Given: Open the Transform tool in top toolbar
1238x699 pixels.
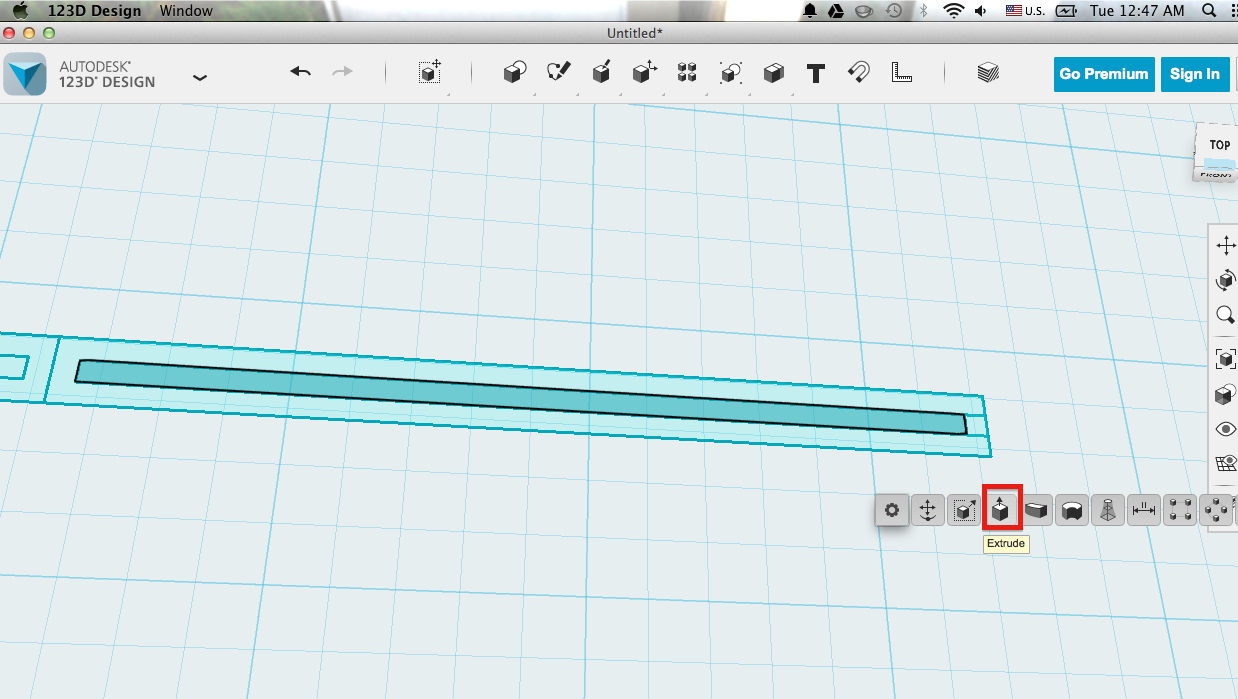Looking at the screenshot, I should coord(430,73).
